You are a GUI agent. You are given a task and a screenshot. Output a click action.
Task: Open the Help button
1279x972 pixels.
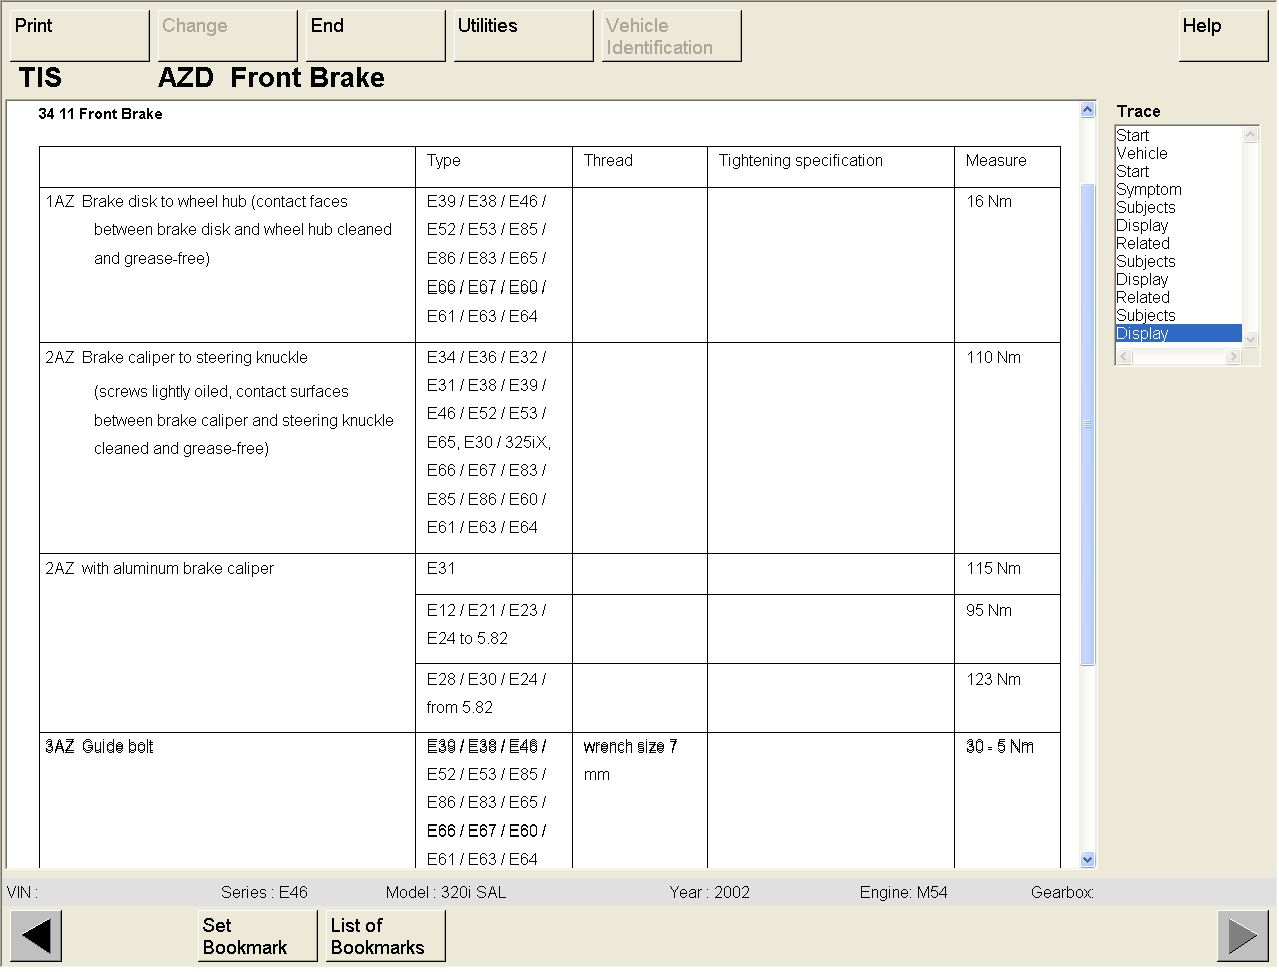click(x=1224, y=36)
